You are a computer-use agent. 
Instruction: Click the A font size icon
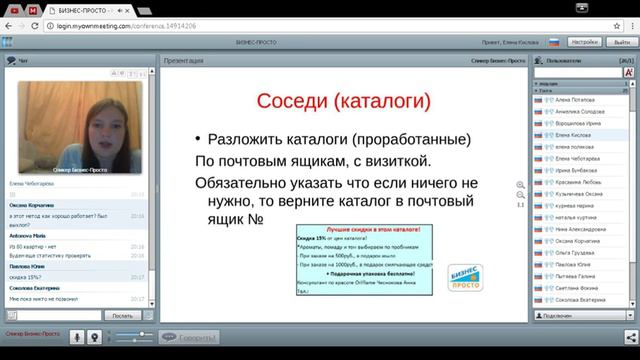point(629,73)
